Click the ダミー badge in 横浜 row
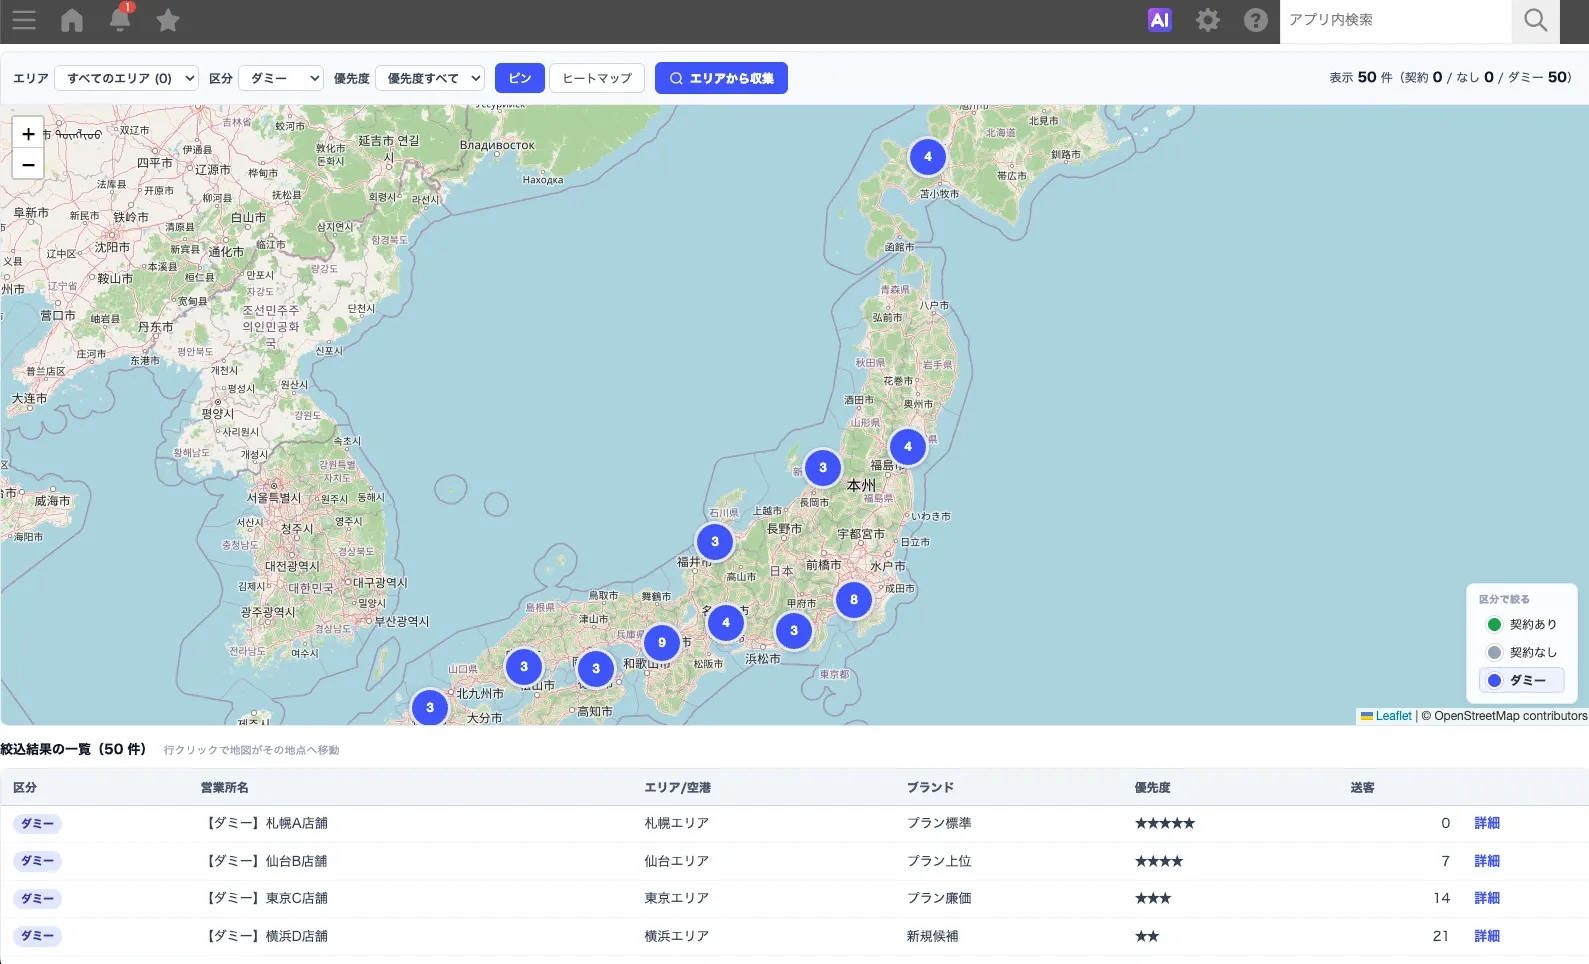This screenshot has height=964, width=1589. click(x=37, y=936)
